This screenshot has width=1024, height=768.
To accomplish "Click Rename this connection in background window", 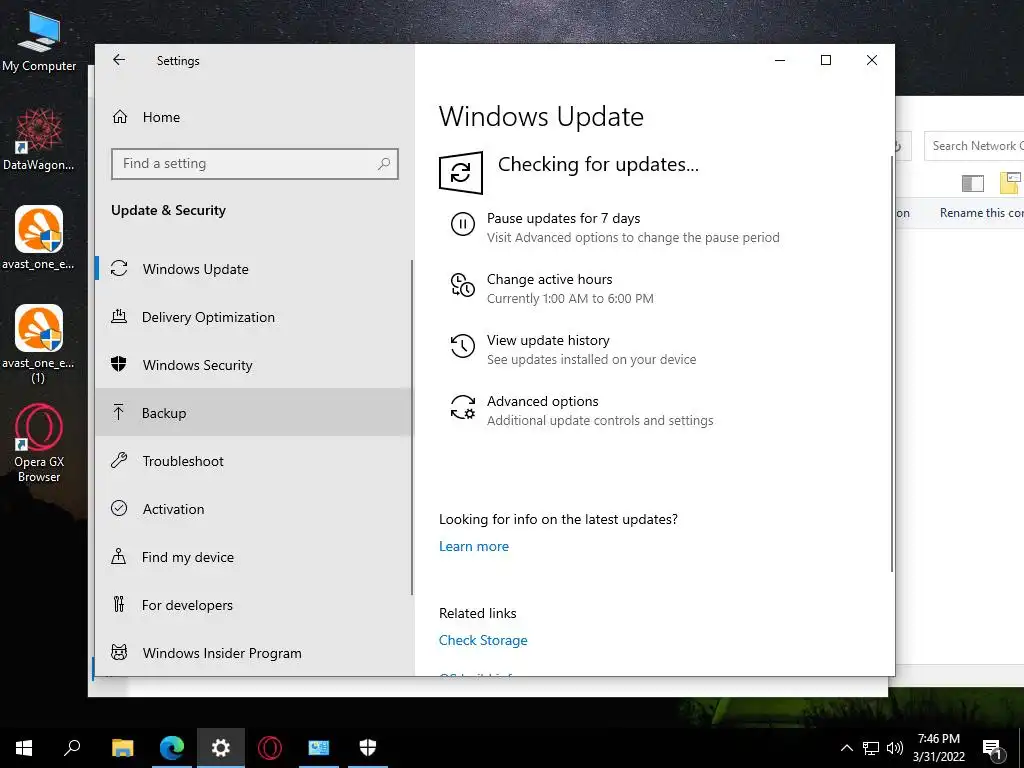I will coord(982,213).
